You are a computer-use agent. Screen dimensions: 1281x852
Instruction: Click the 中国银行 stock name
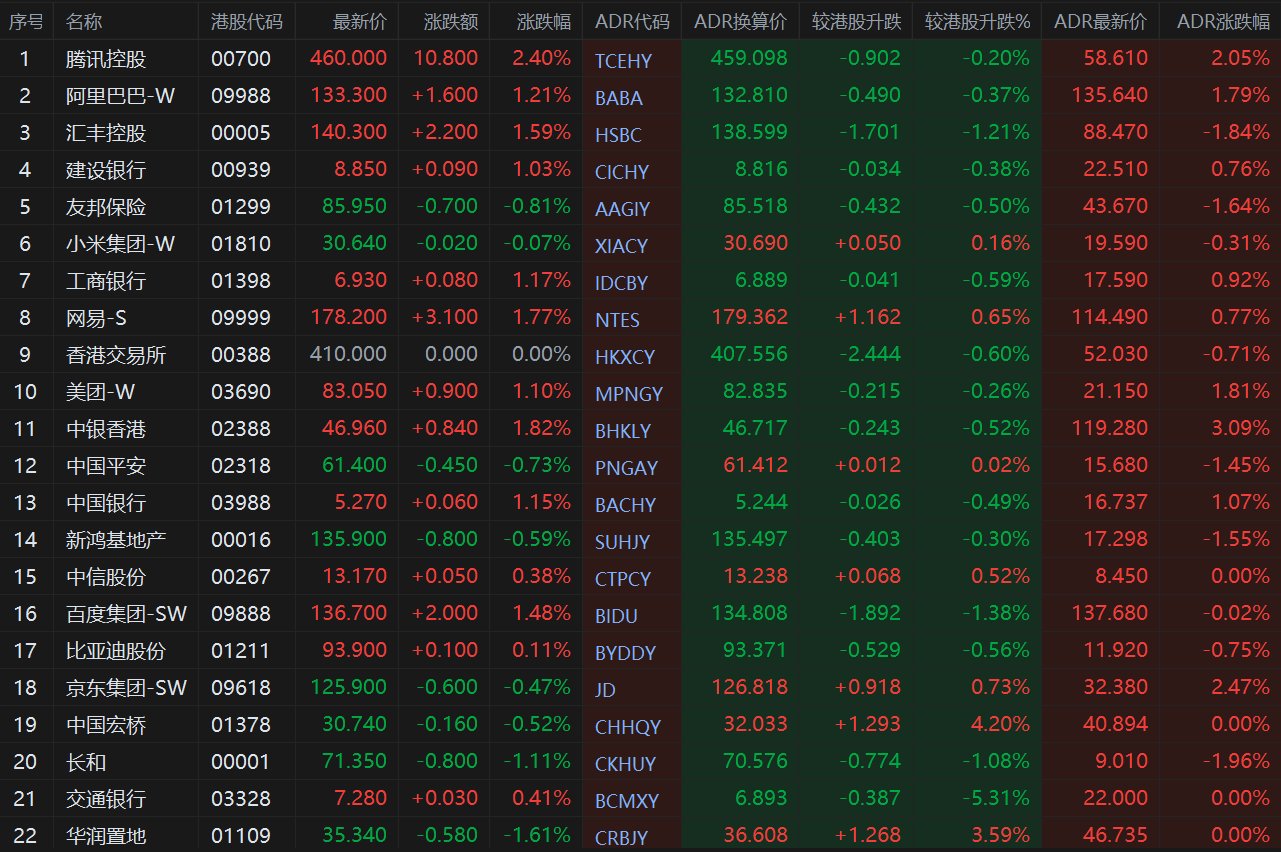pyautogui.click(x=106, y=503)
